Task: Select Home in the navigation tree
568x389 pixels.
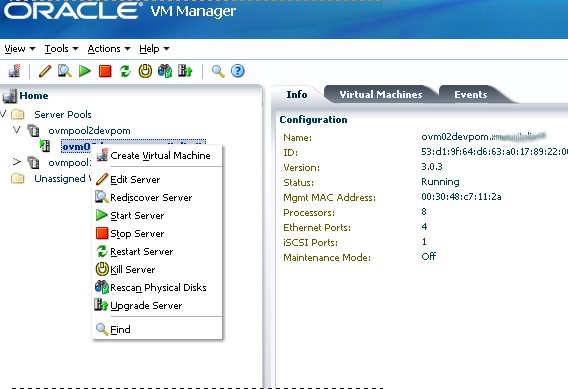Action: tap(34, 96)
